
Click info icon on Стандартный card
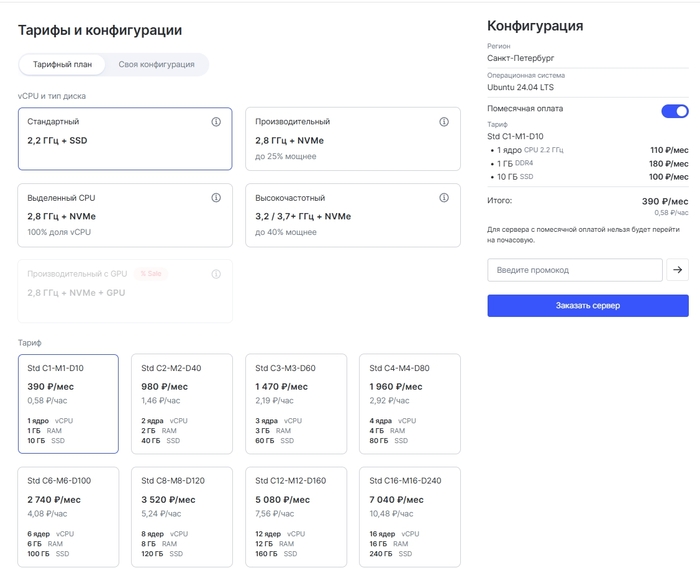coord(216,122)
